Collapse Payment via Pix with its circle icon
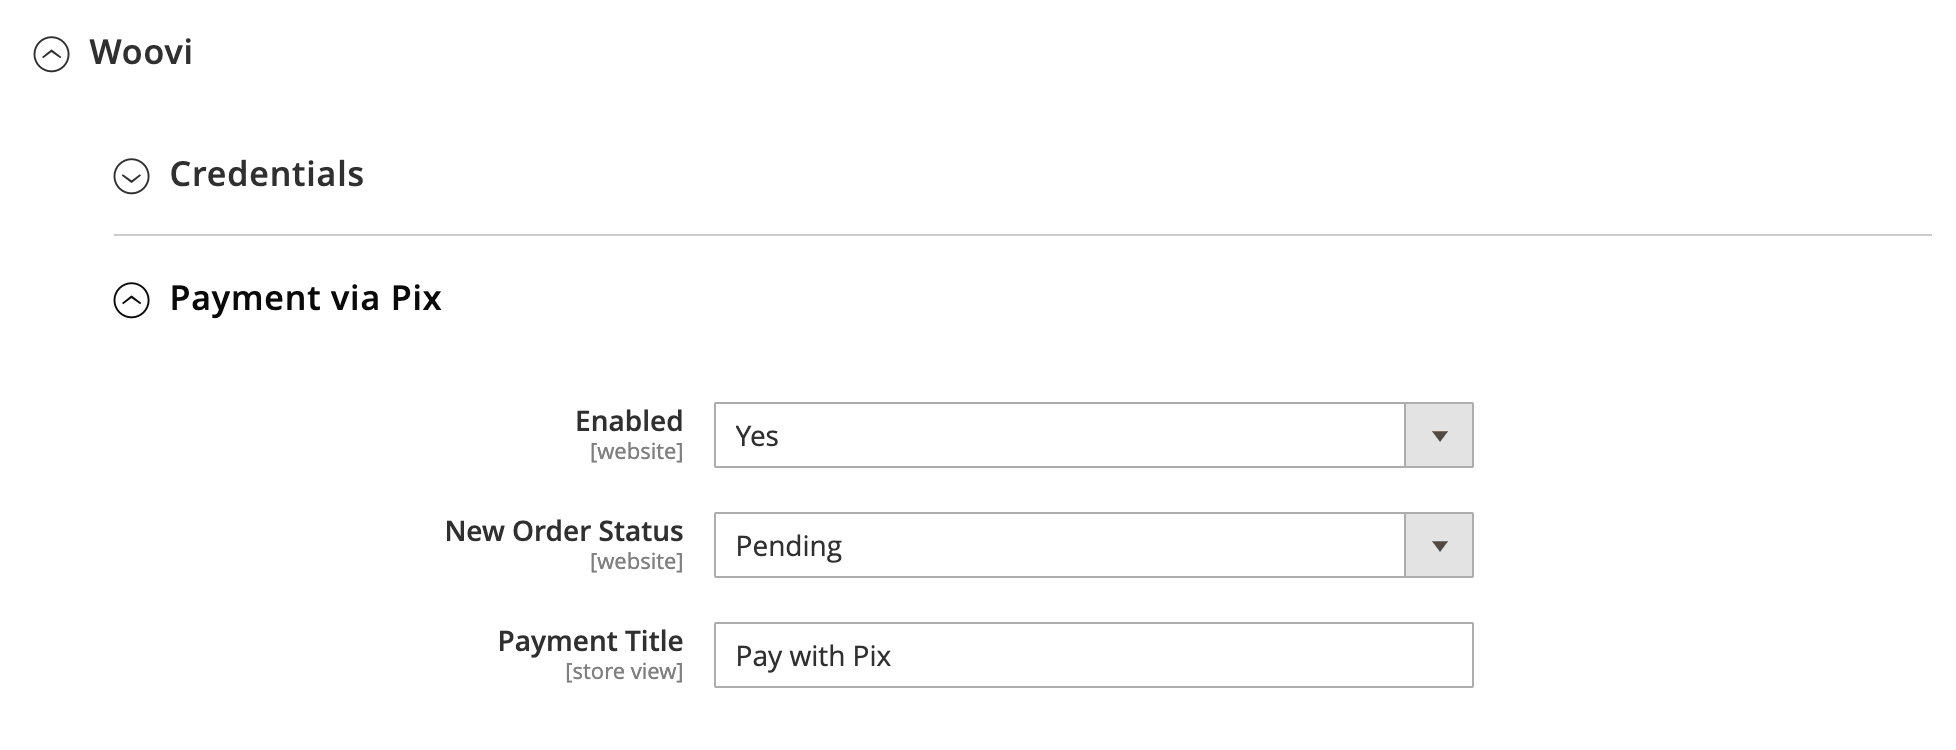This screenshot has height=750, width=1956. [x=131, y=300]
